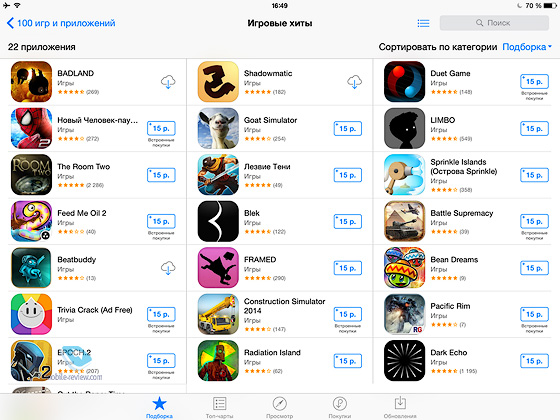Buy Radiation Island for 15 р.
The width and height of the screenshot is (560, 420).
click(x=348, y=361)
